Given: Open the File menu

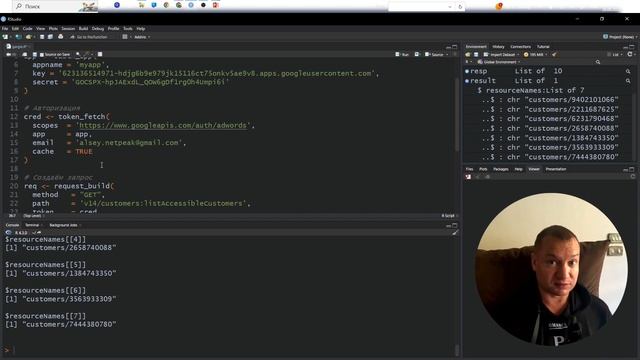Looking at the screenshot, I should click(5, 29).
